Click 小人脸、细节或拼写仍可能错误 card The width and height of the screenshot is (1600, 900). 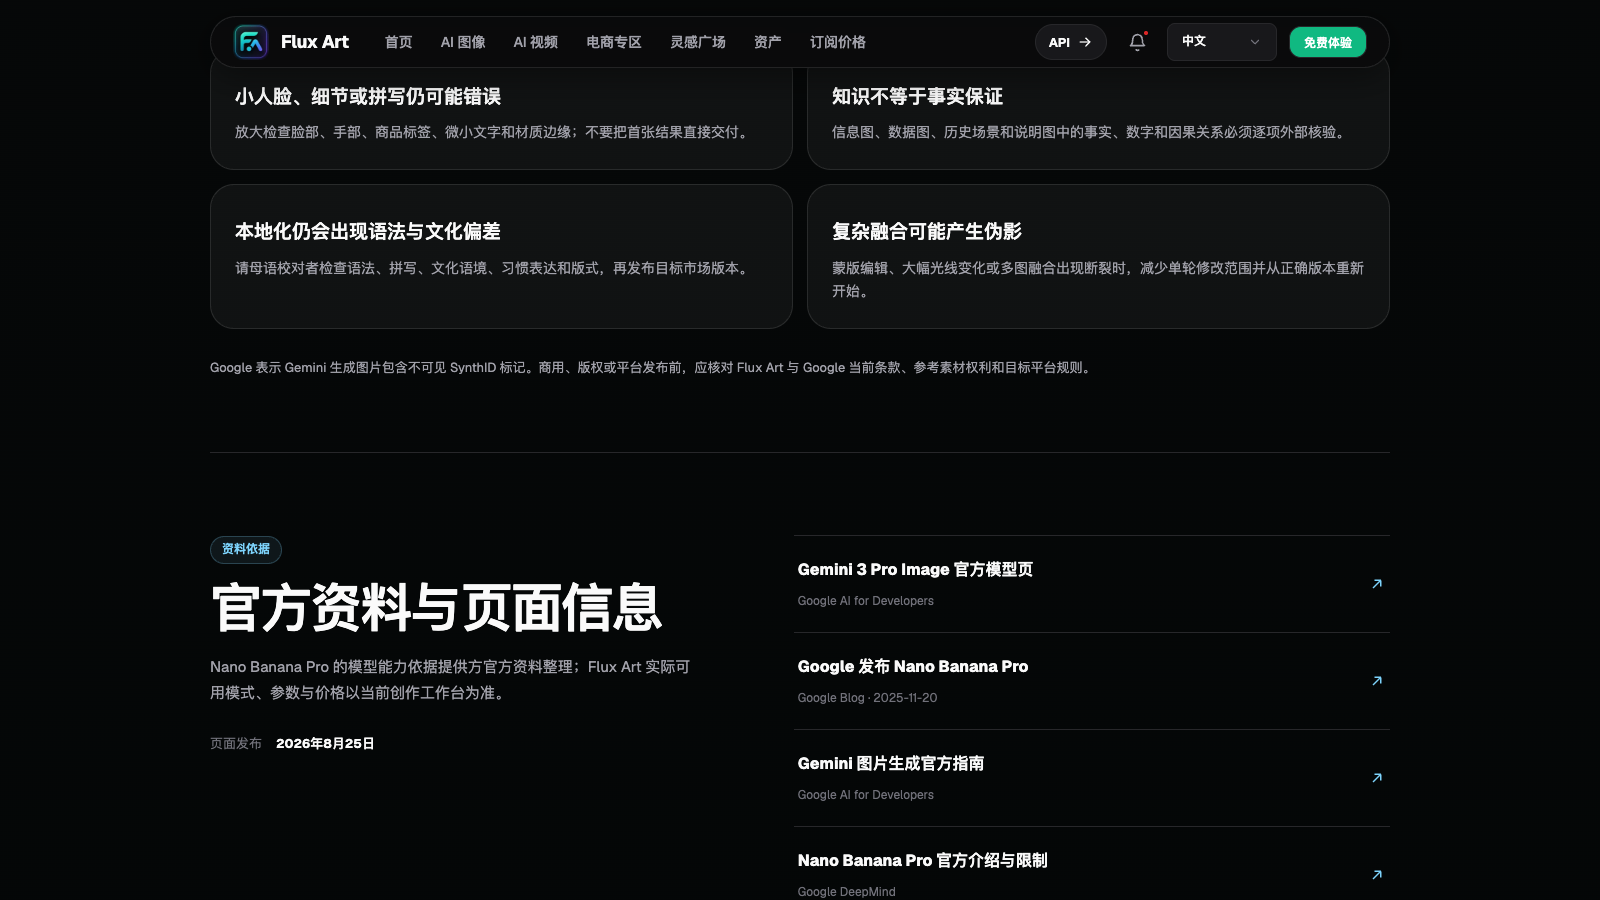click(501, 112)
